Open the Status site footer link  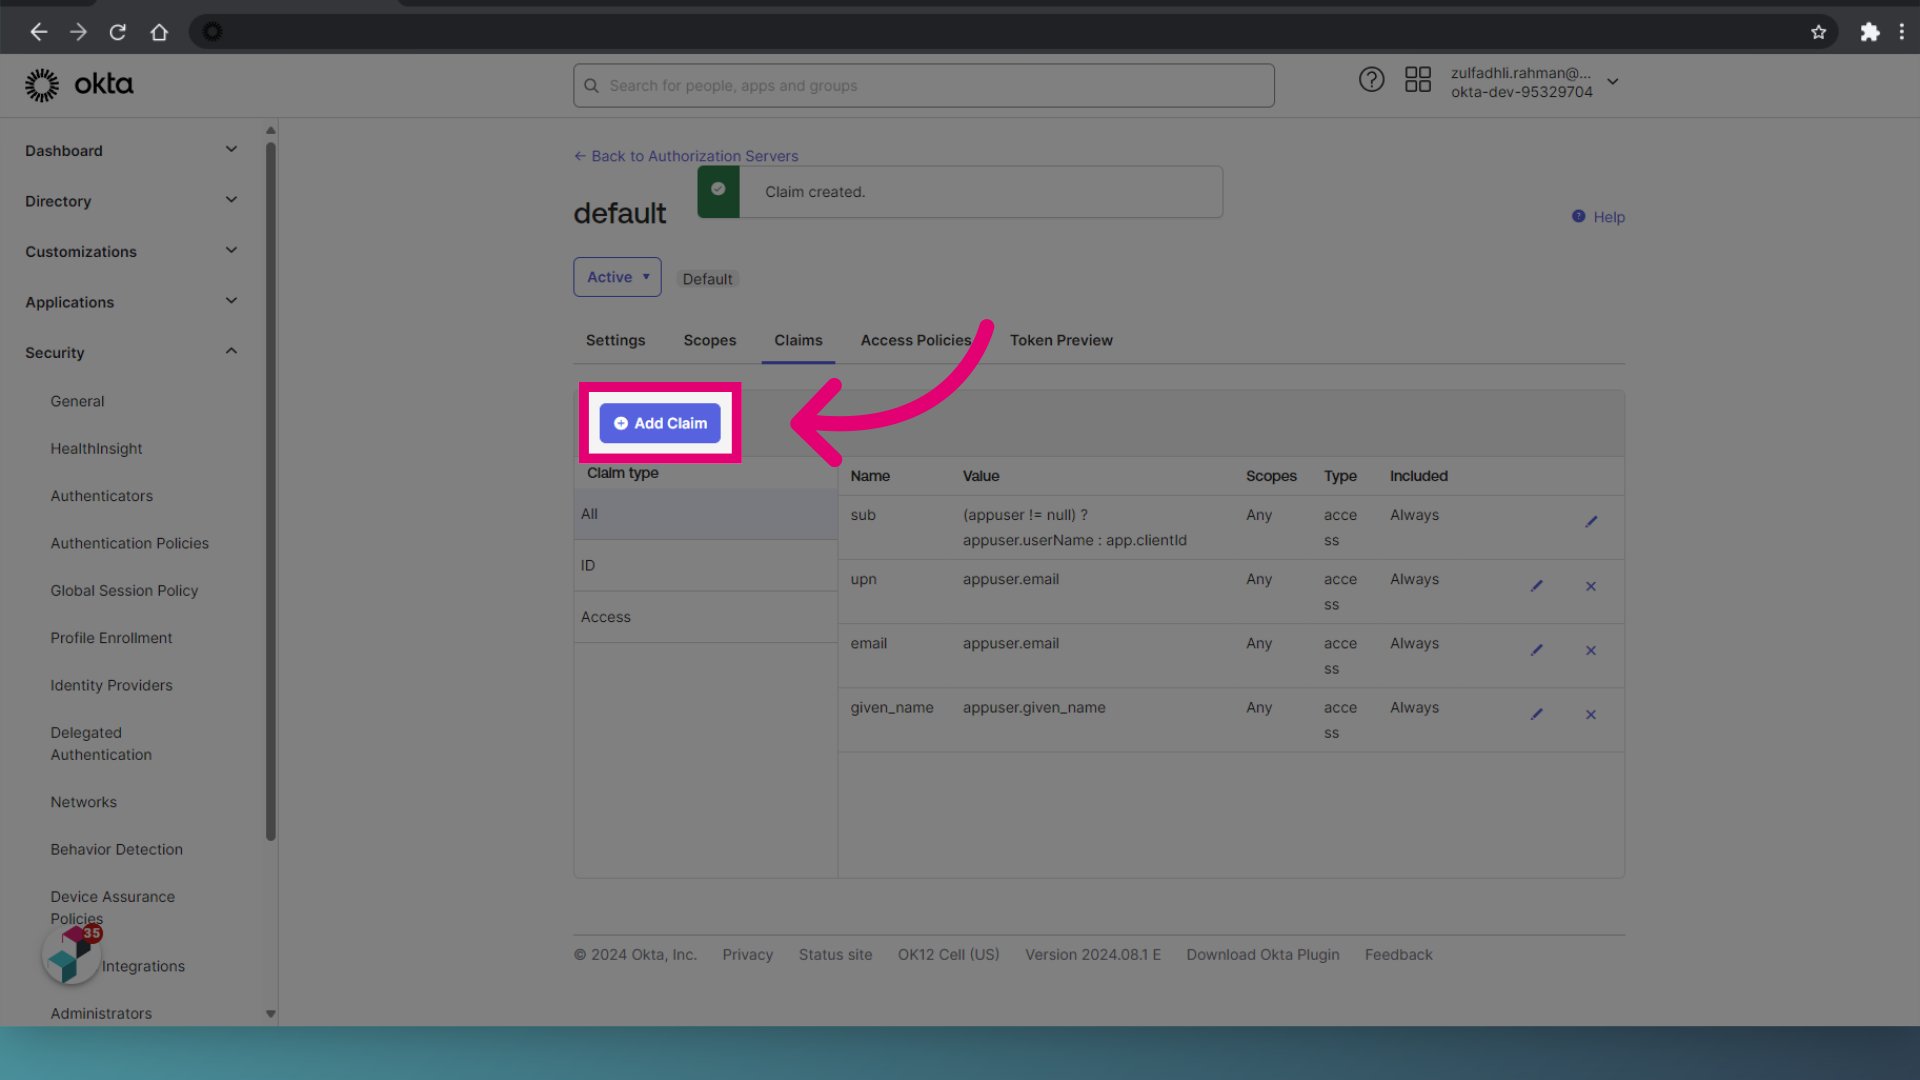[835, 955]
